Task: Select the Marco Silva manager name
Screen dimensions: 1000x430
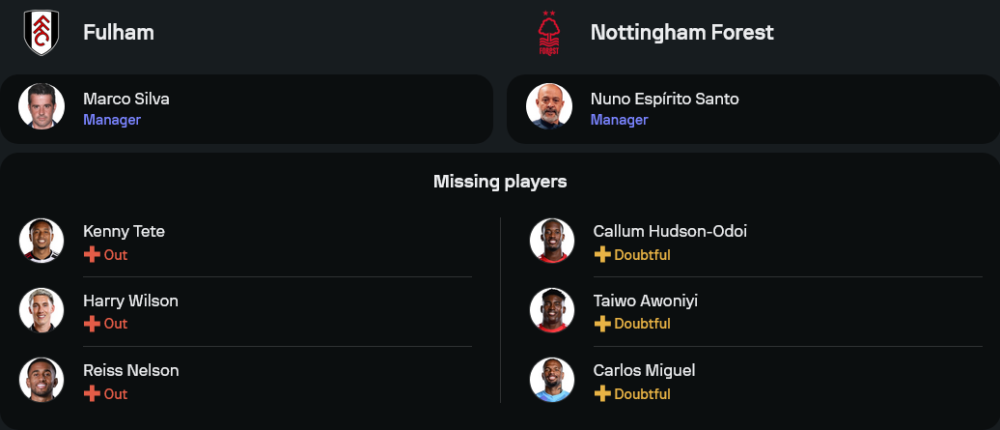Action: click(126, 99)
